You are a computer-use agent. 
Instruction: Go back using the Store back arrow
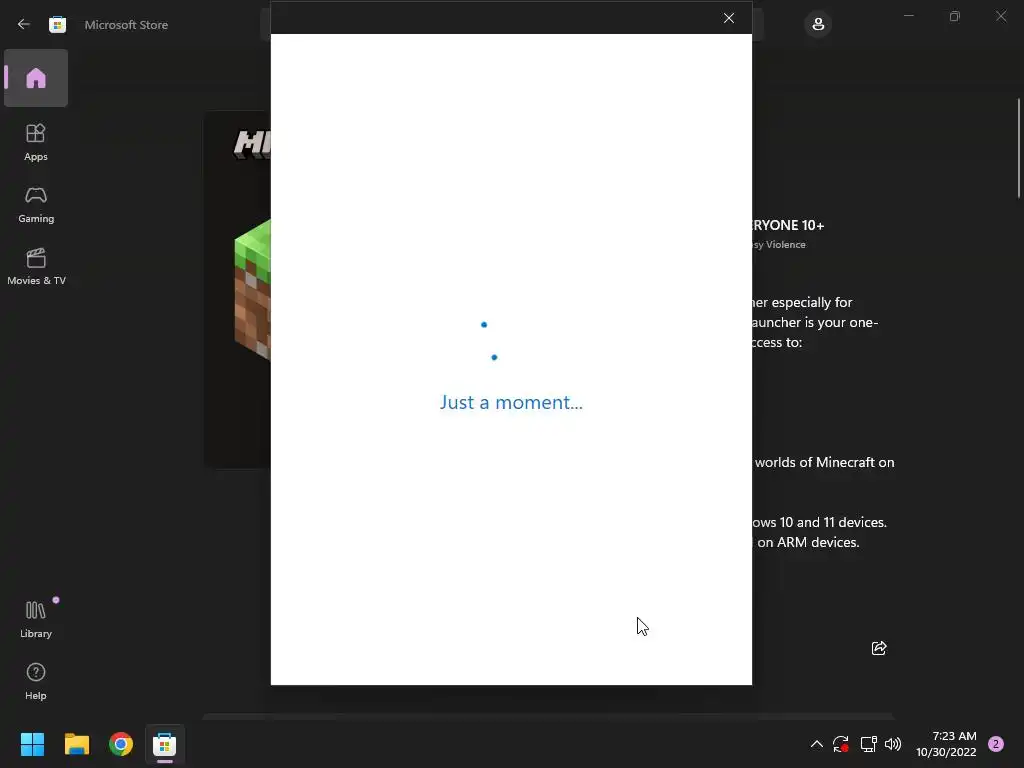coord(24,24)
